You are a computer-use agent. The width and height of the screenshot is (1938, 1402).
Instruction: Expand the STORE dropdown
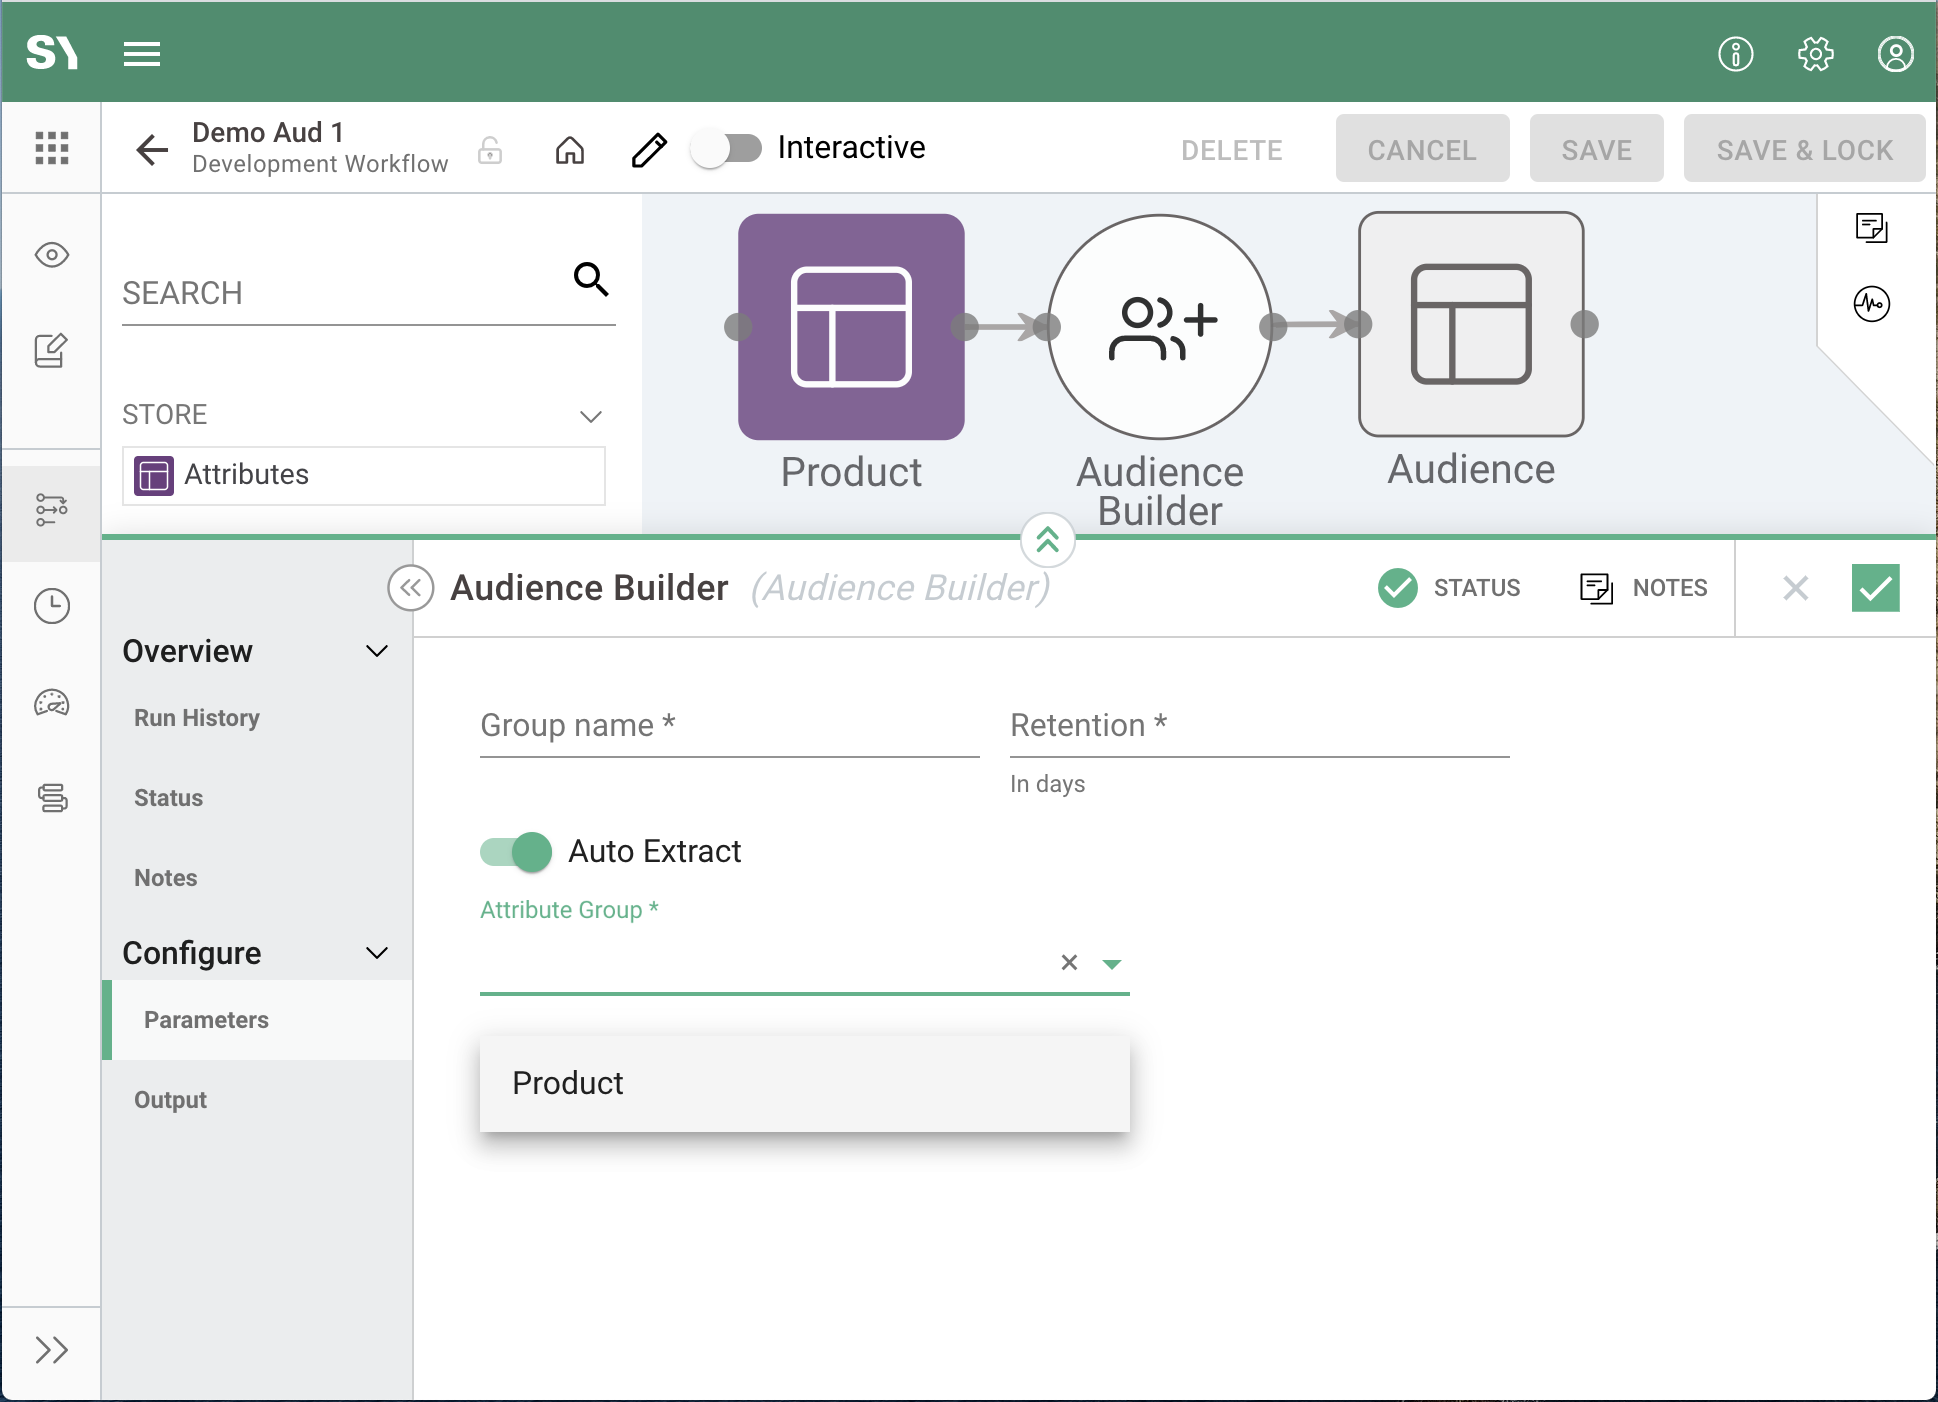591,416
